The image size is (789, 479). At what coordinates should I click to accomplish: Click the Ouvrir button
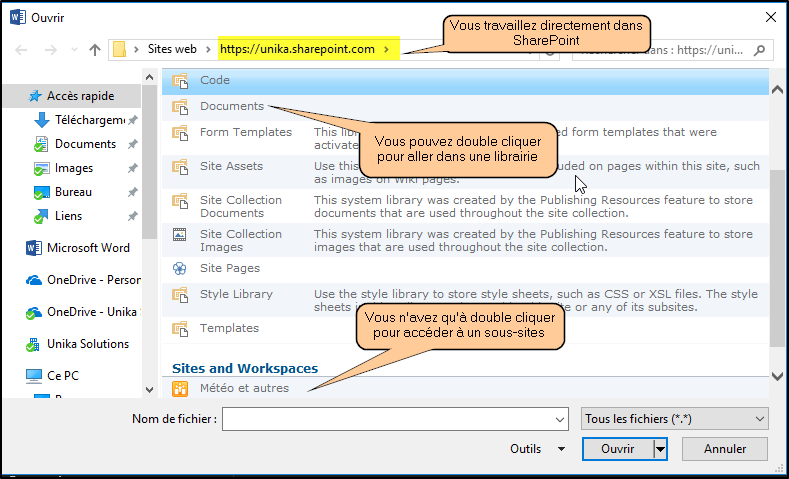point(618,449)
